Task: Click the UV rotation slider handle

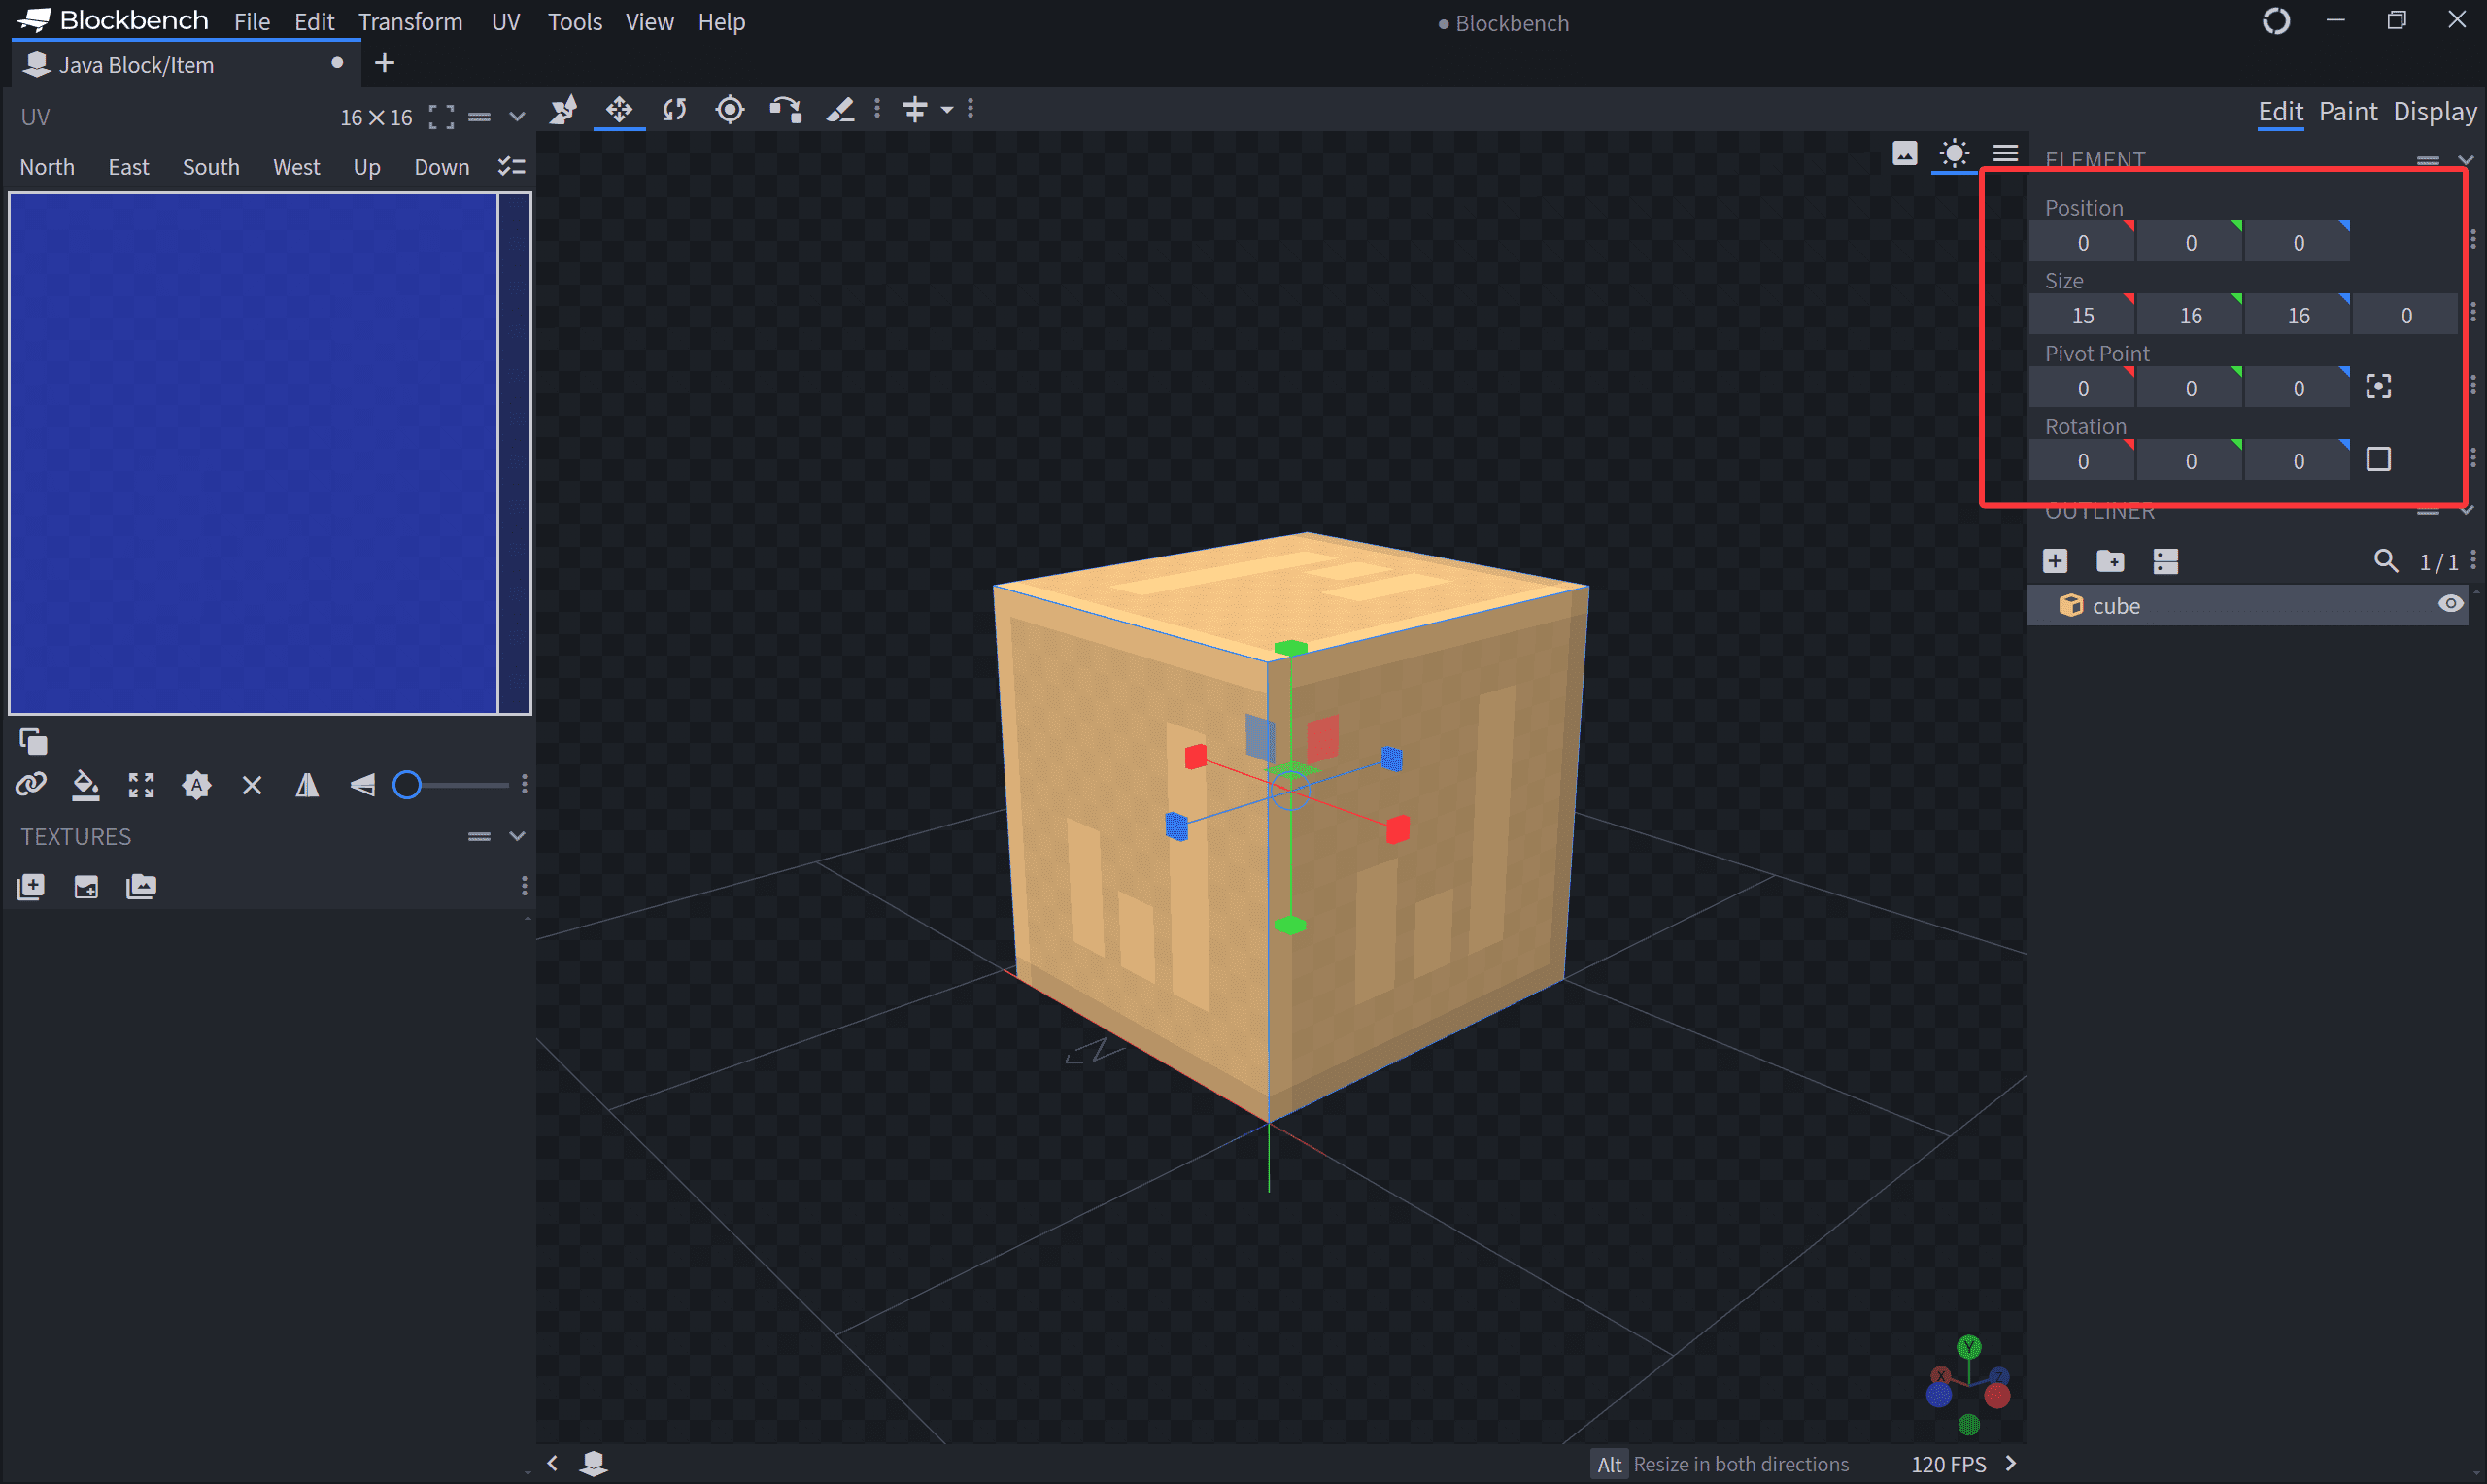Action: click(407, 786)
